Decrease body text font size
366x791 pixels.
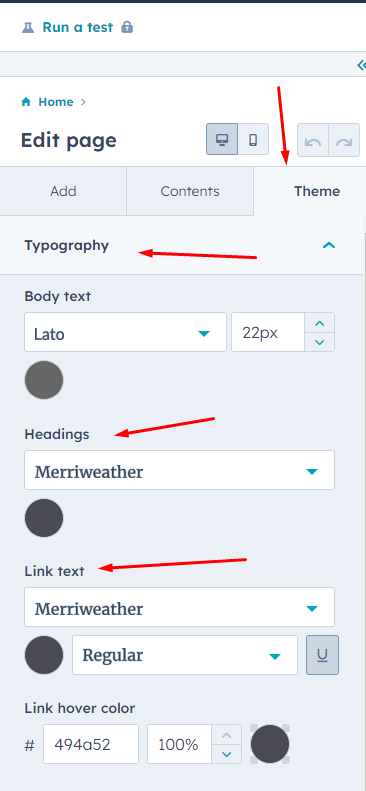[x=320, y=342]
